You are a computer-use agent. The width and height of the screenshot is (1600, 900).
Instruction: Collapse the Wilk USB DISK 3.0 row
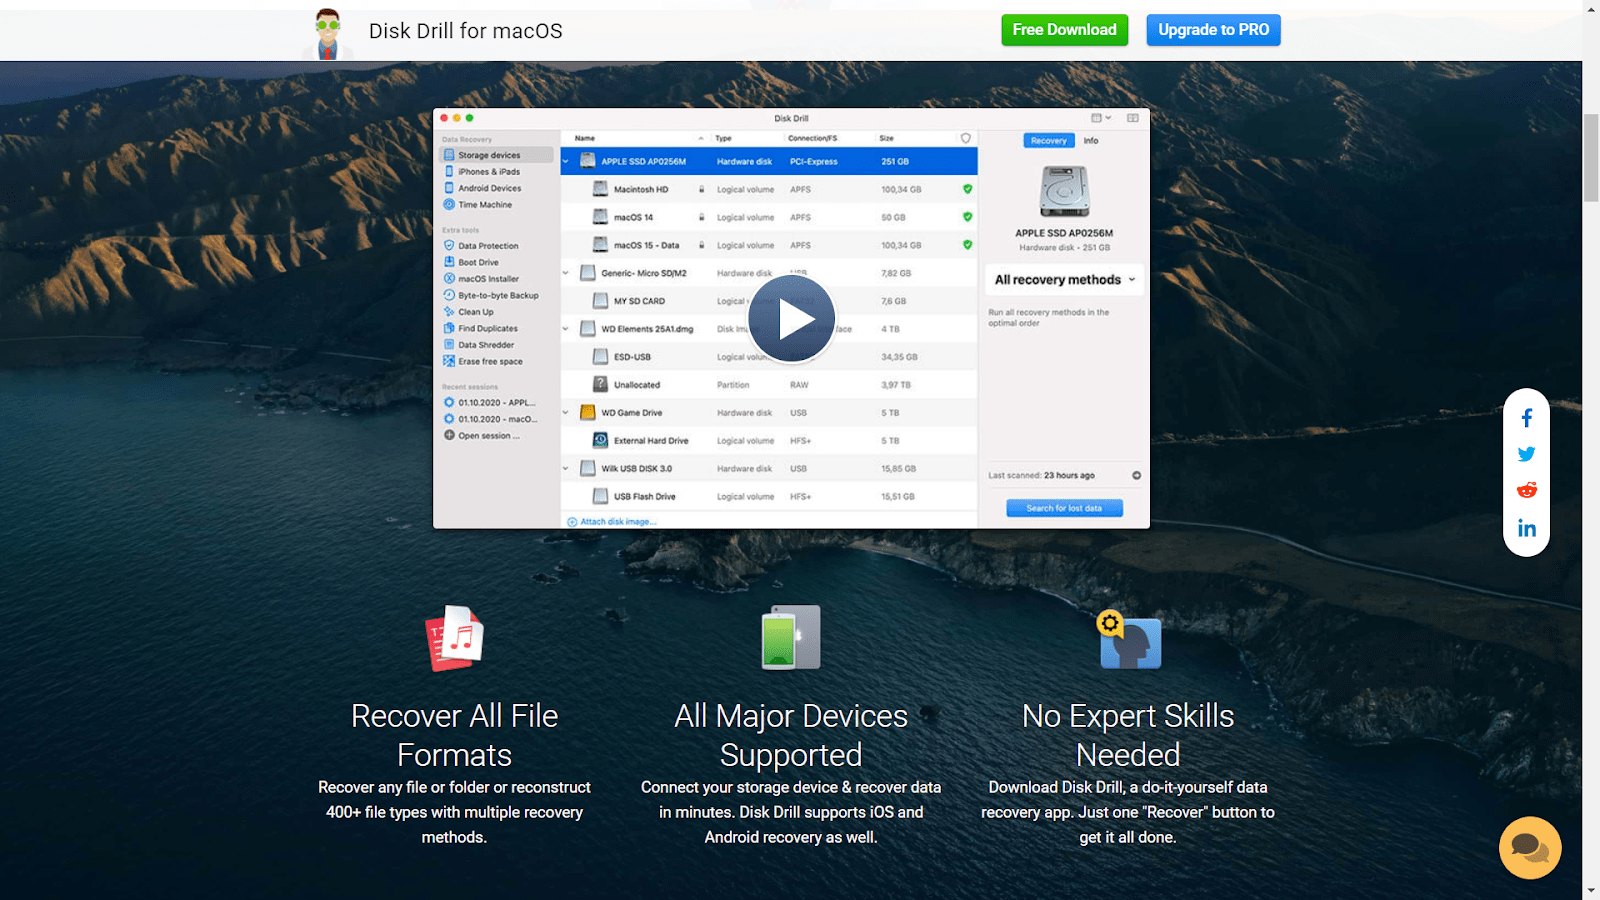tap(566, 469)
